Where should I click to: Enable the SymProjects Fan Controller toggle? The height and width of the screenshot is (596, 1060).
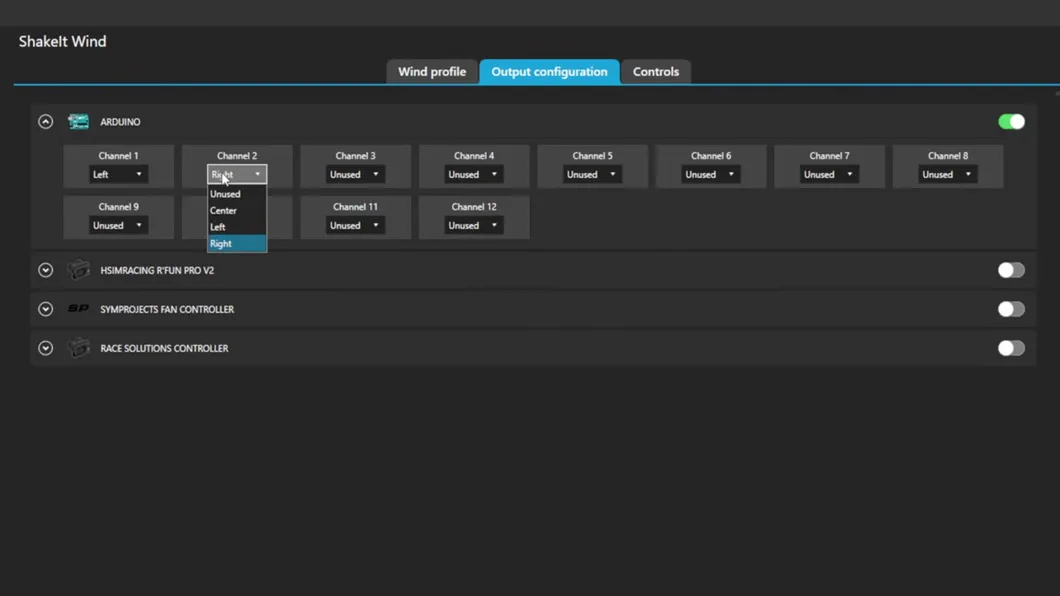[1011, 309]
